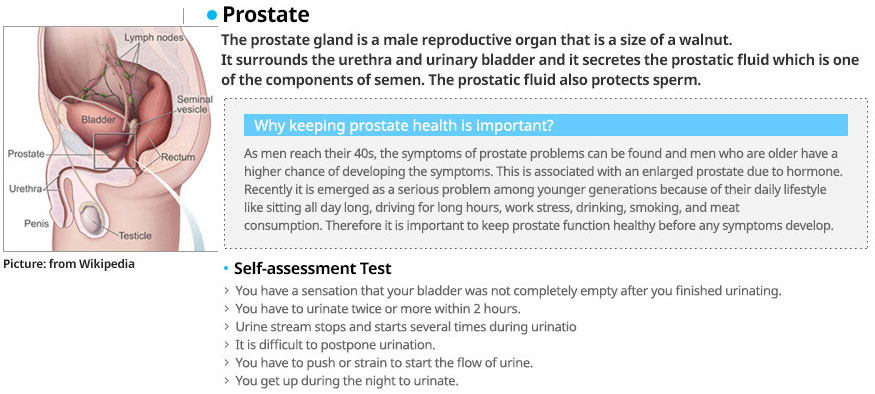Viewport: 875px width, 394px height.
Task: Click the Bladder label in the diagram
Action: coord(99,120)
